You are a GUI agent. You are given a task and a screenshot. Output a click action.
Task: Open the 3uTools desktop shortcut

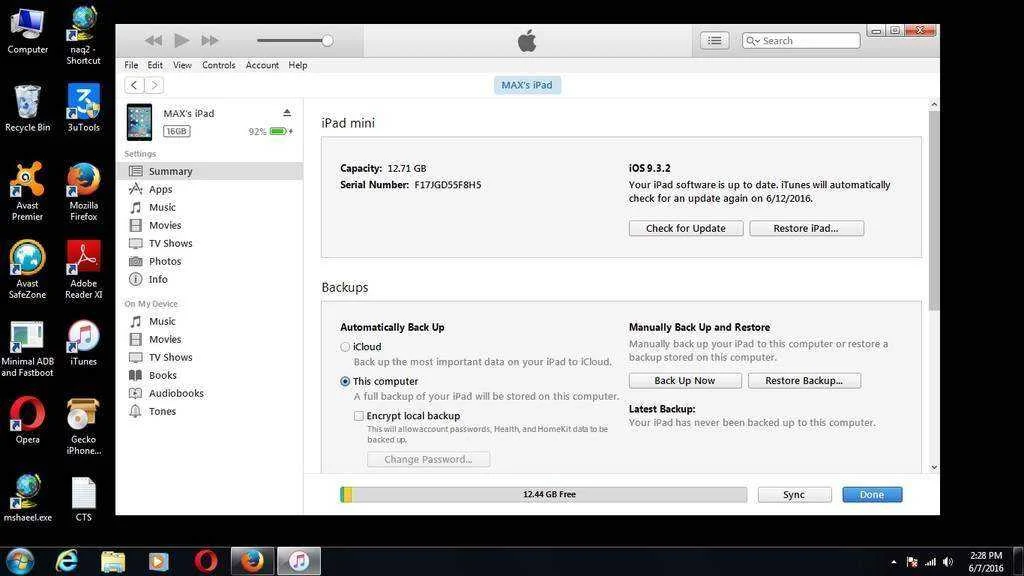pos(84,108)
